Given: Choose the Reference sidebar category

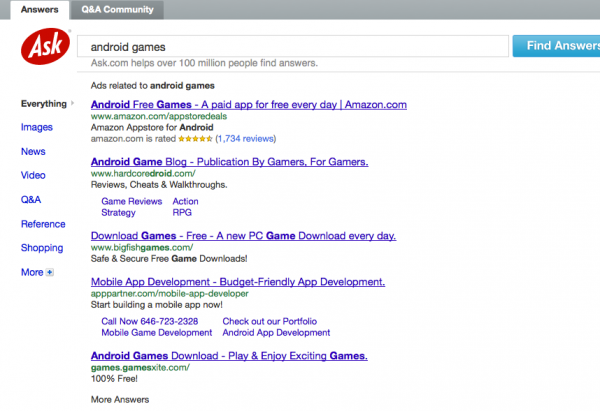Looking at the screenshot, I should pos(43,224).
